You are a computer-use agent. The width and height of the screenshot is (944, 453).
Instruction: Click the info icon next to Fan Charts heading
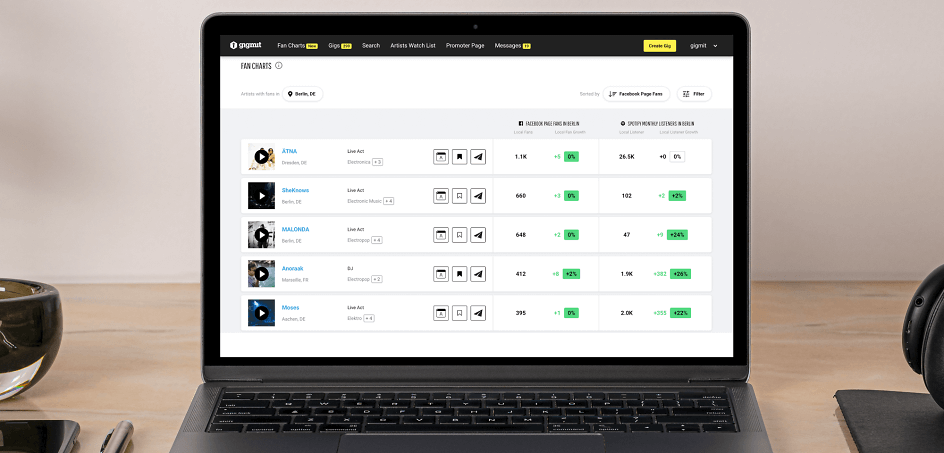pos(279,66)
